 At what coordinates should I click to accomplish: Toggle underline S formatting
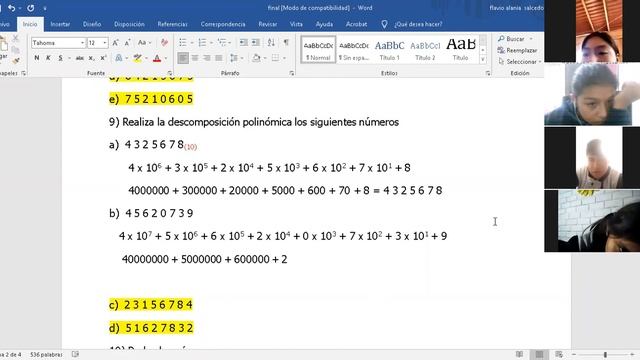point(60,58)
